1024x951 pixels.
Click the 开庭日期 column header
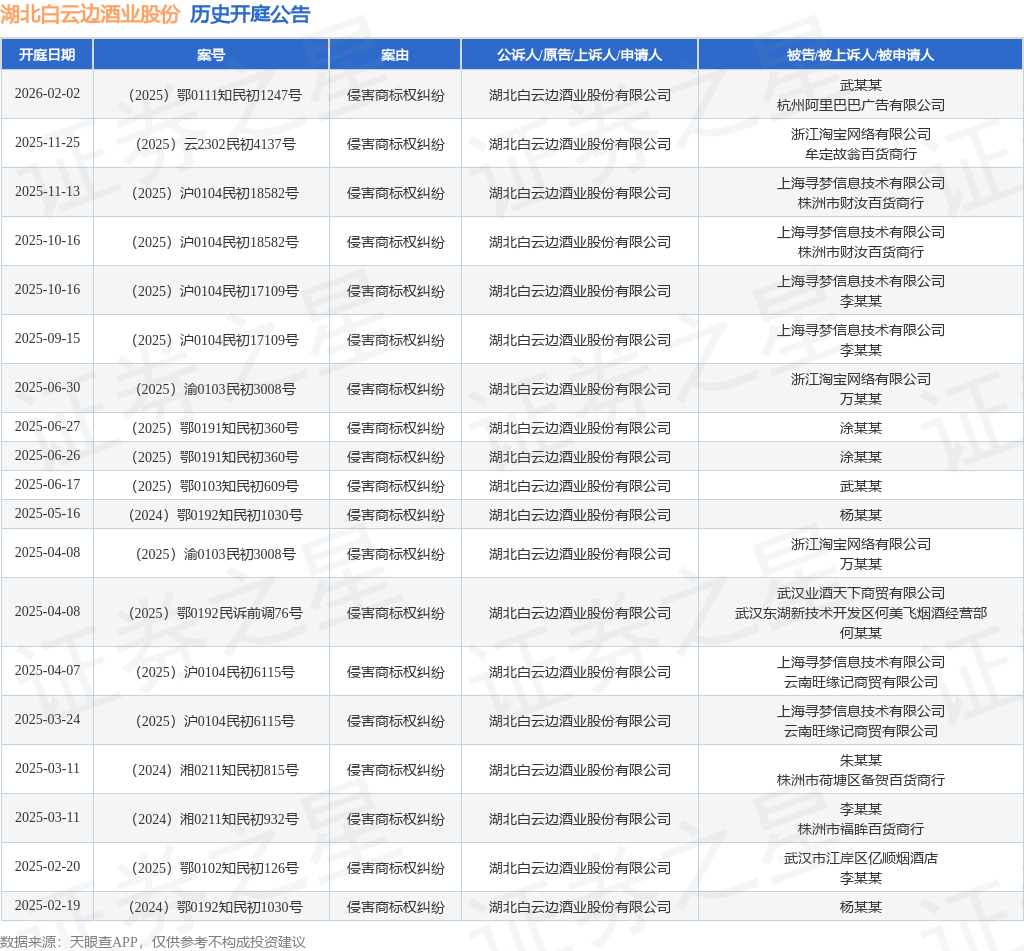point(47,55)
